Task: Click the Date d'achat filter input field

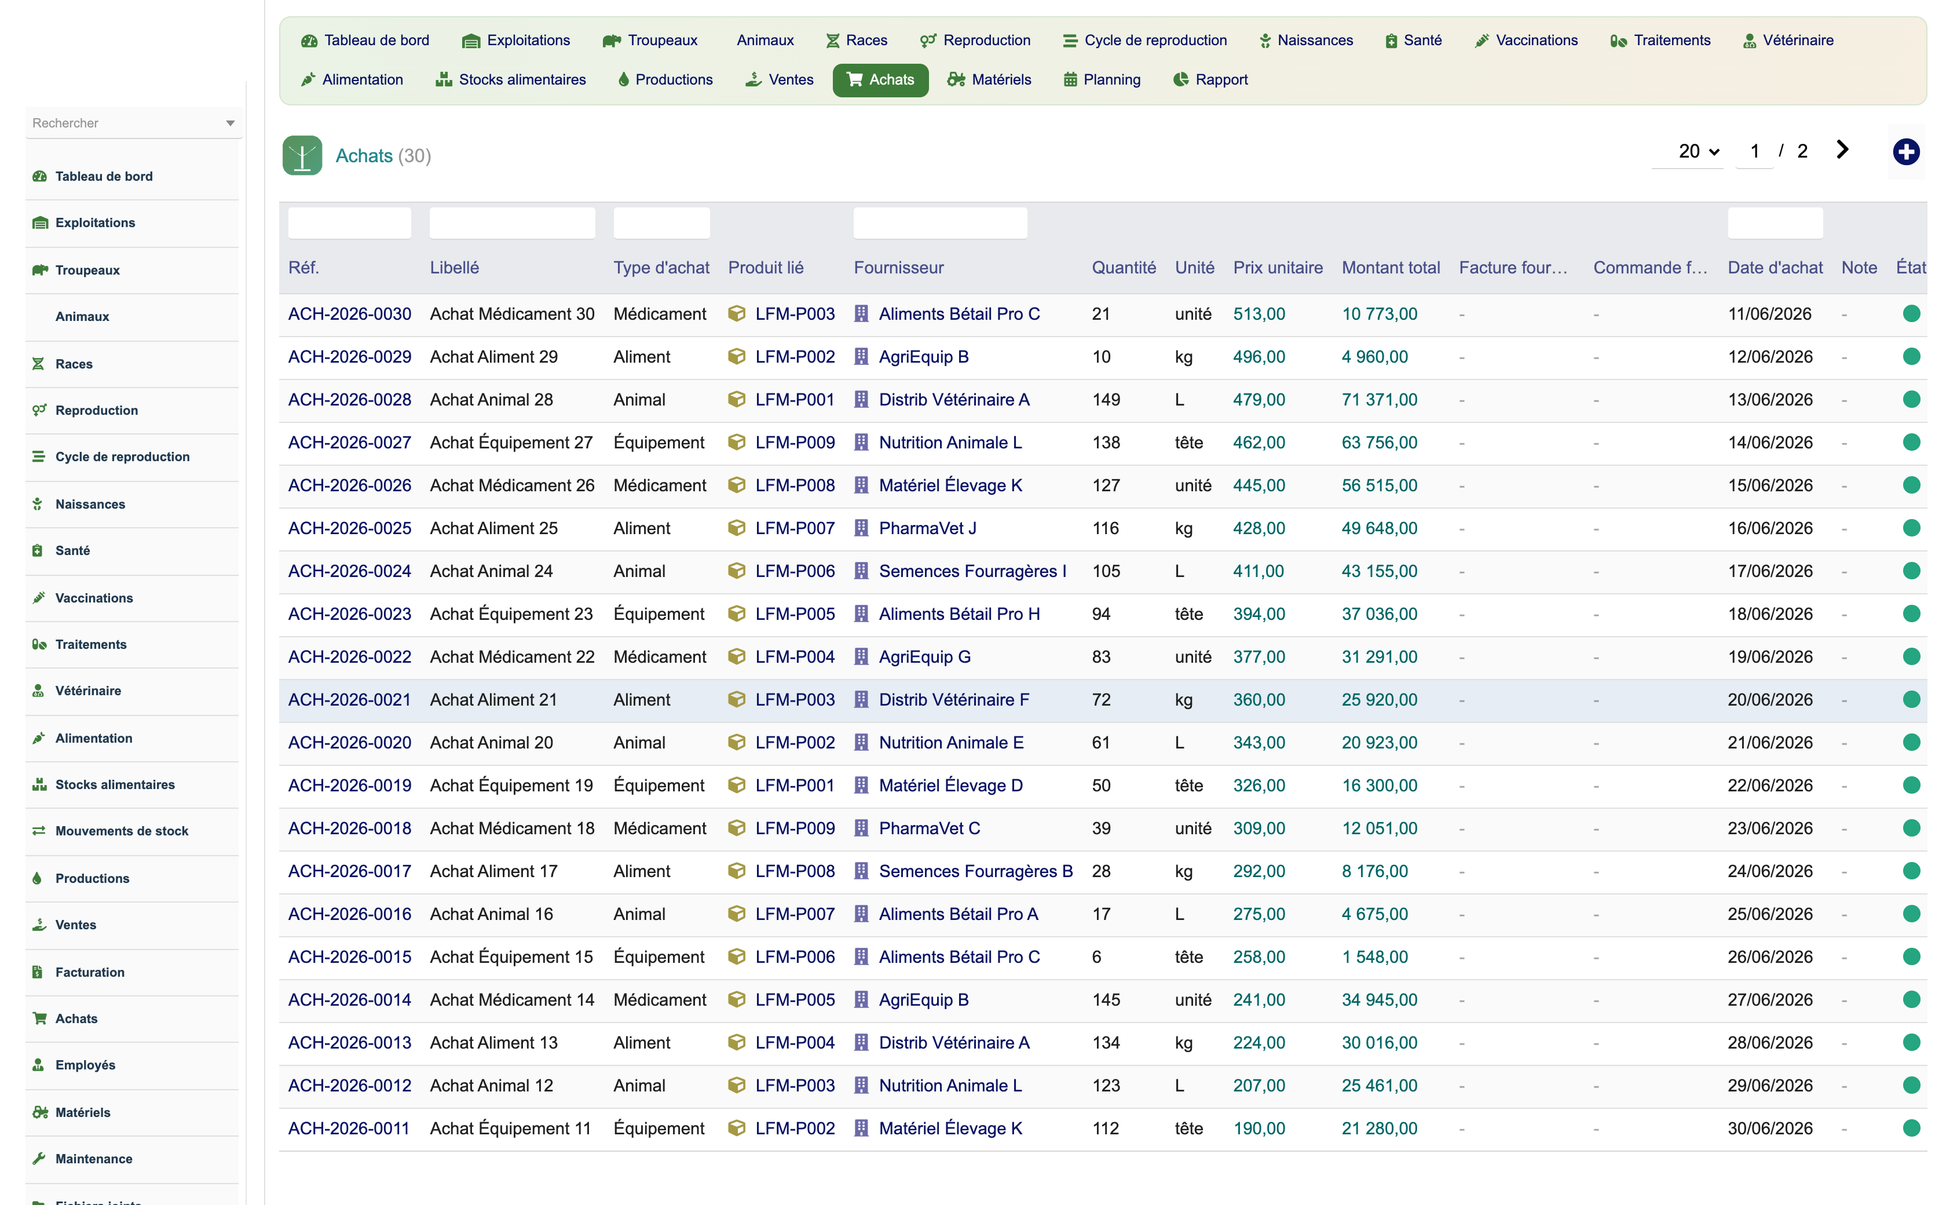Action: point(1775,223)
